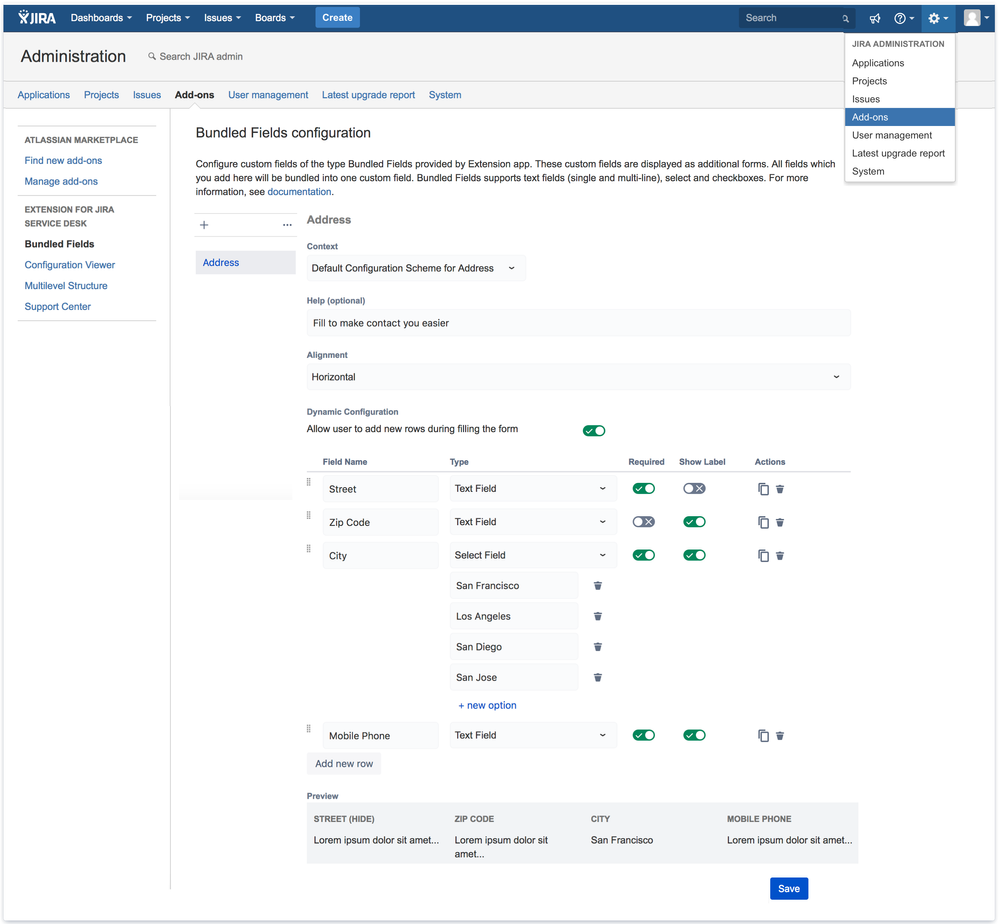This screenshot has width=999, height=924.
Task: Open the Alignment Horizontal dropdown
Action: 578,377
